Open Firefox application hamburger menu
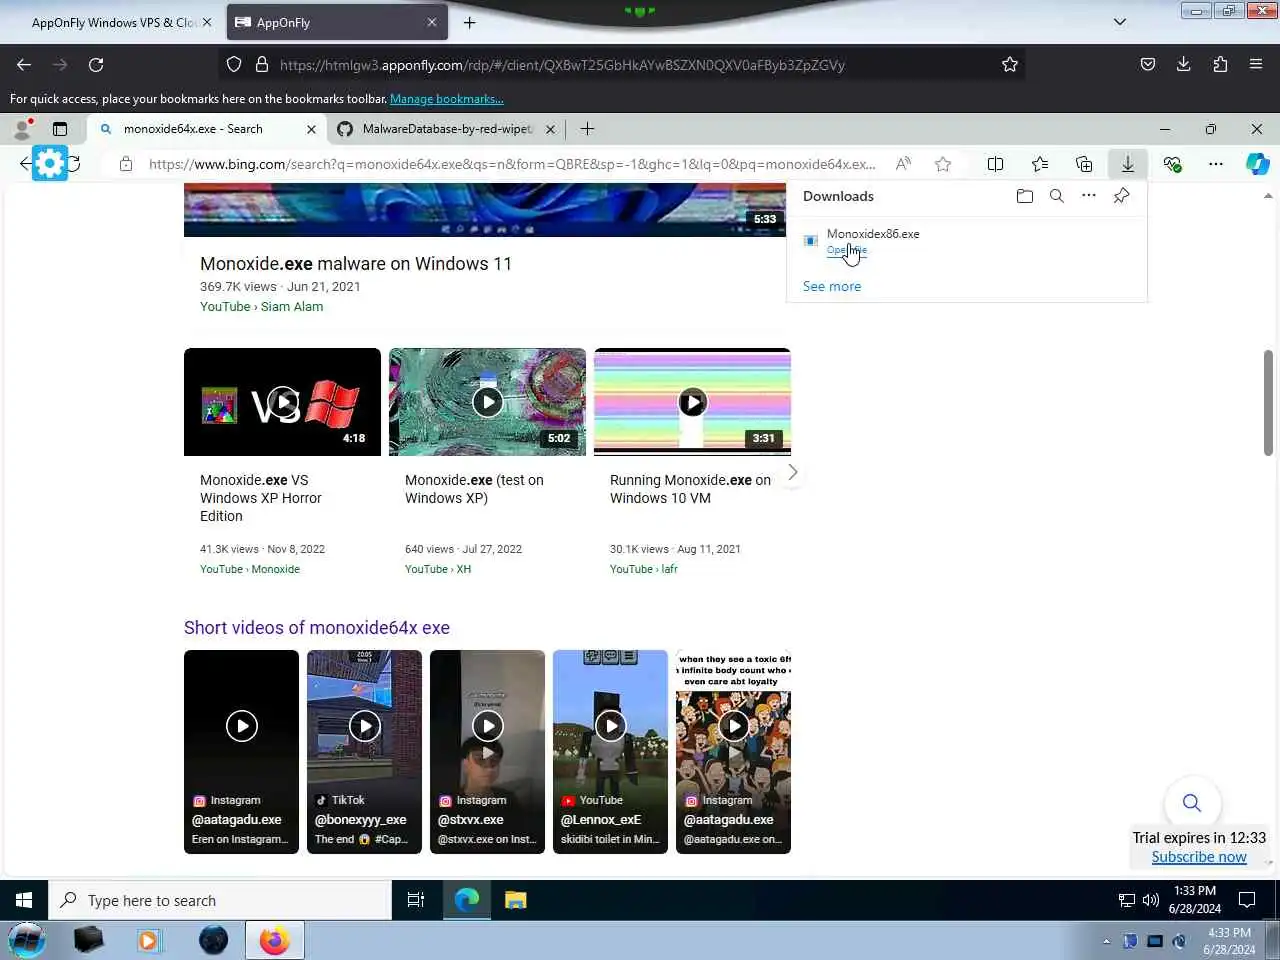1280x960 pixels. coord(1256,65)
